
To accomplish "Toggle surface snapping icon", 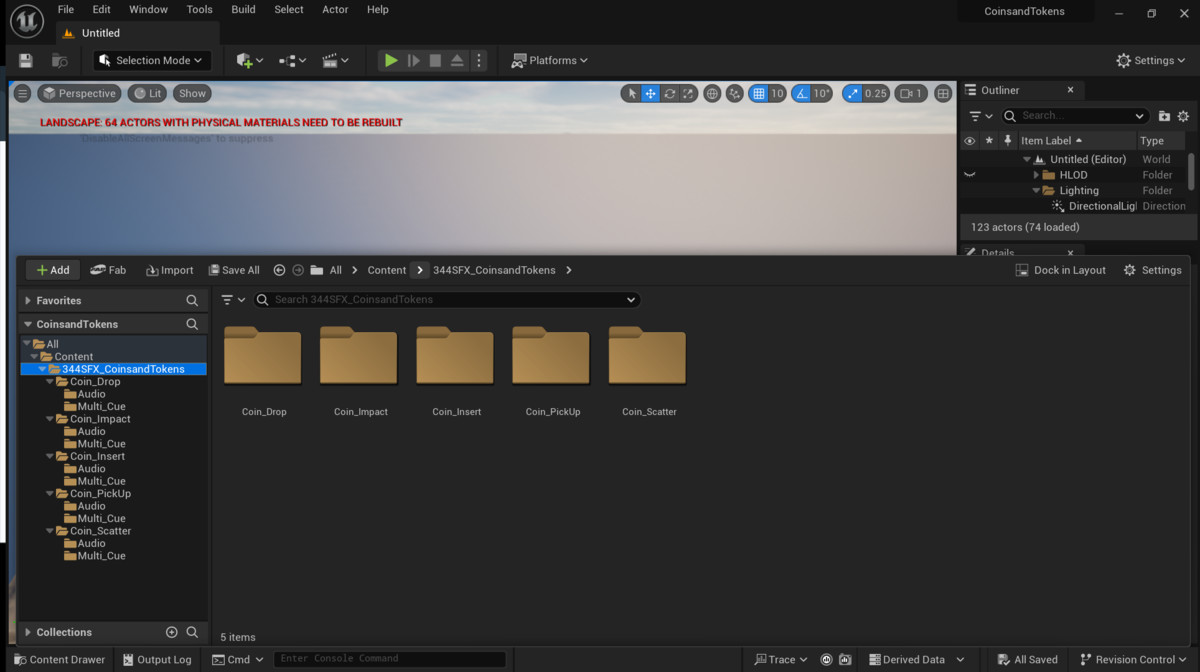I will (735, 94).
